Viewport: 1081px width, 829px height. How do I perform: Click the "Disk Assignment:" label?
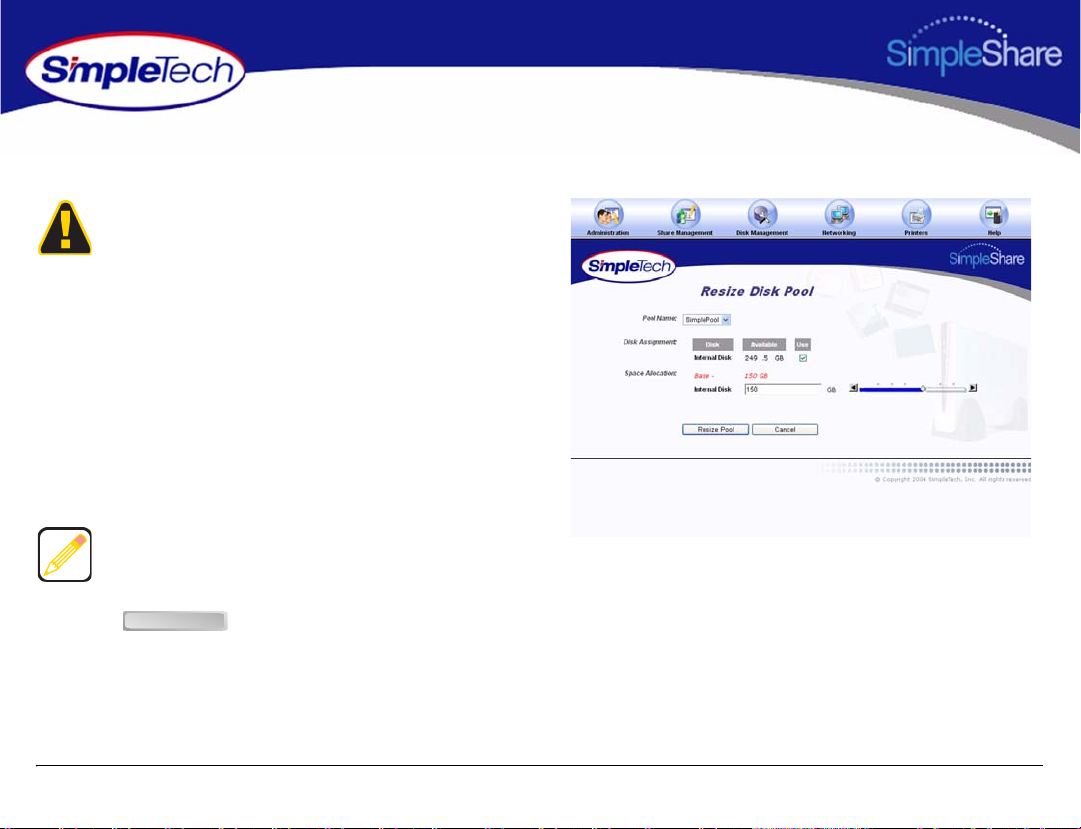[650, 342]
